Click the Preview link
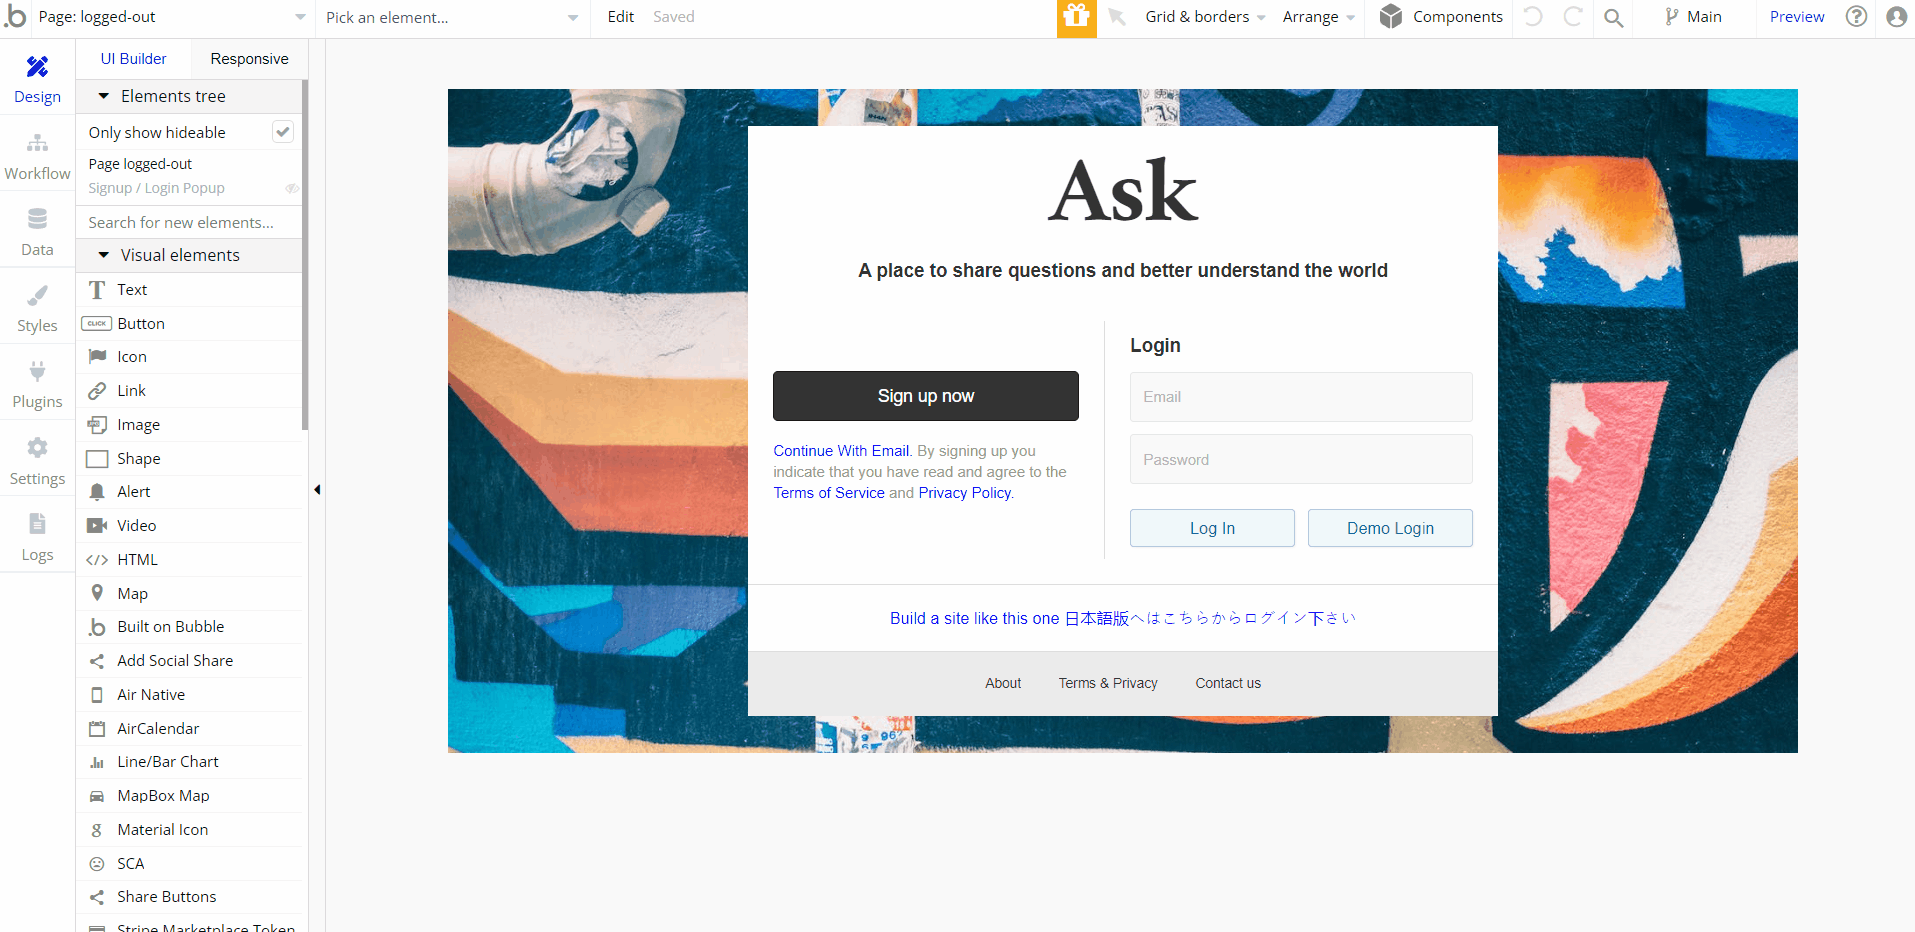Image resolution: width=1915 pixels, height=932 pixels. pyautogui.click(x=1797, y=17)
